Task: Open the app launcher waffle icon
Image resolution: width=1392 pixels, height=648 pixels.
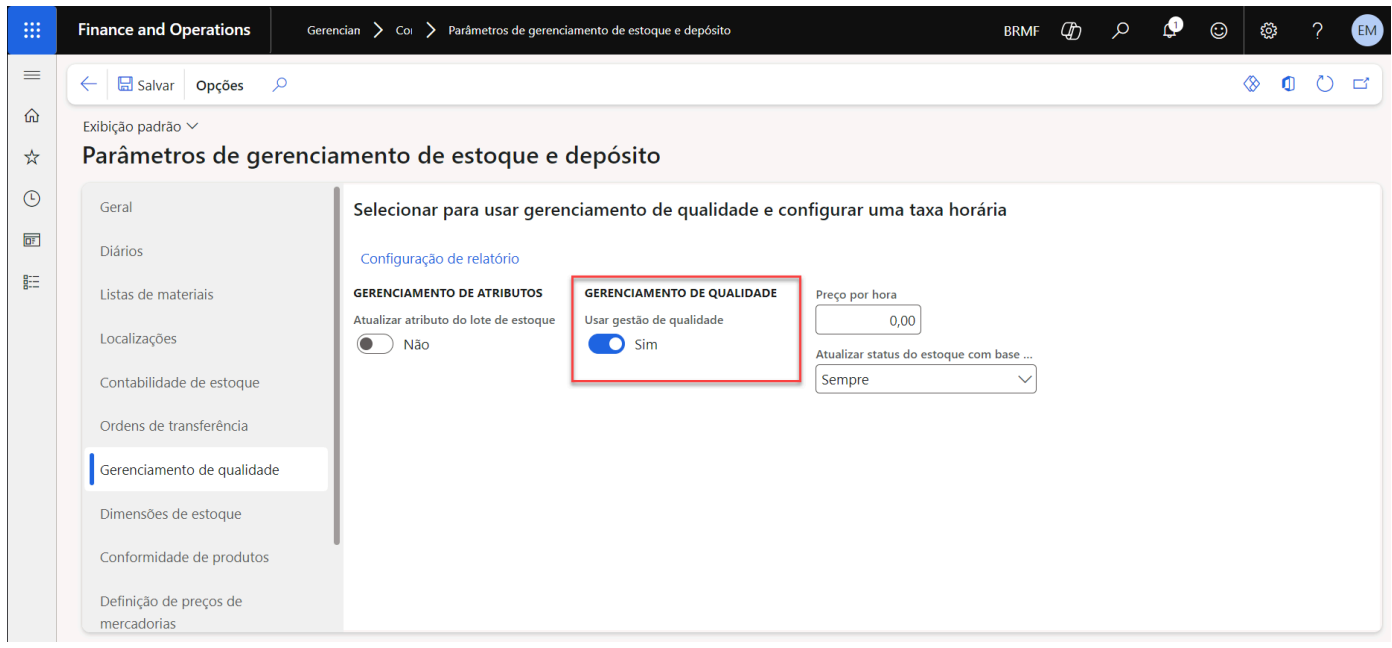Action: pyautogui.click(x=32, y=30)
